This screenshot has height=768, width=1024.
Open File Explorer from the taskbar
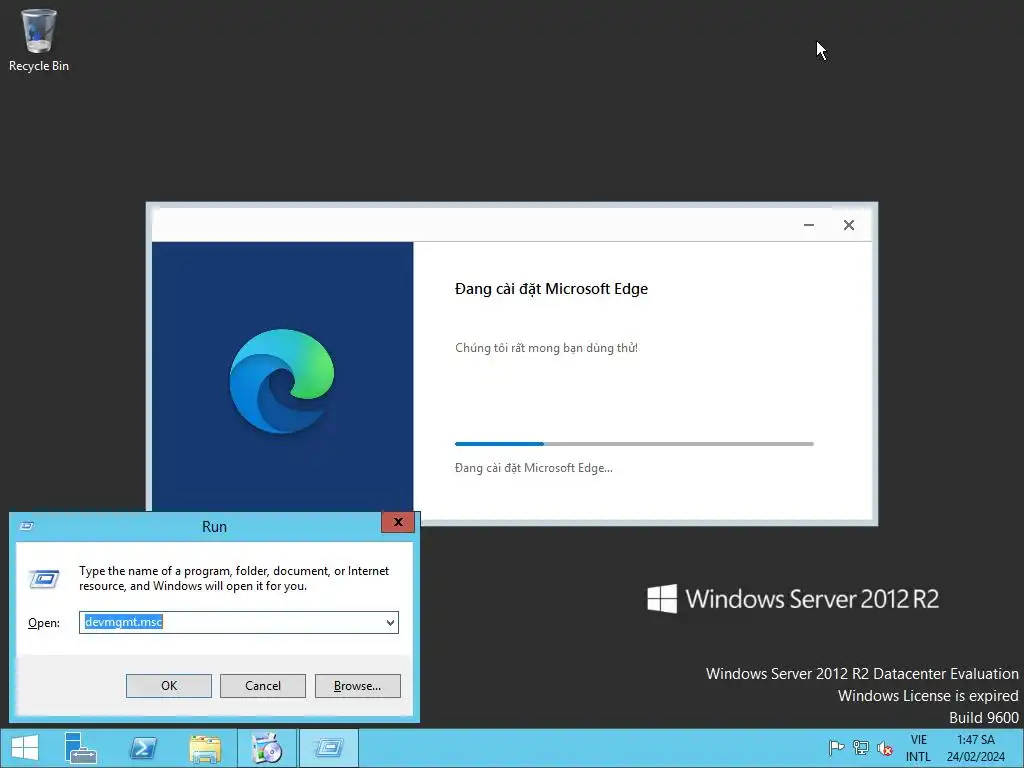(204, 748)
